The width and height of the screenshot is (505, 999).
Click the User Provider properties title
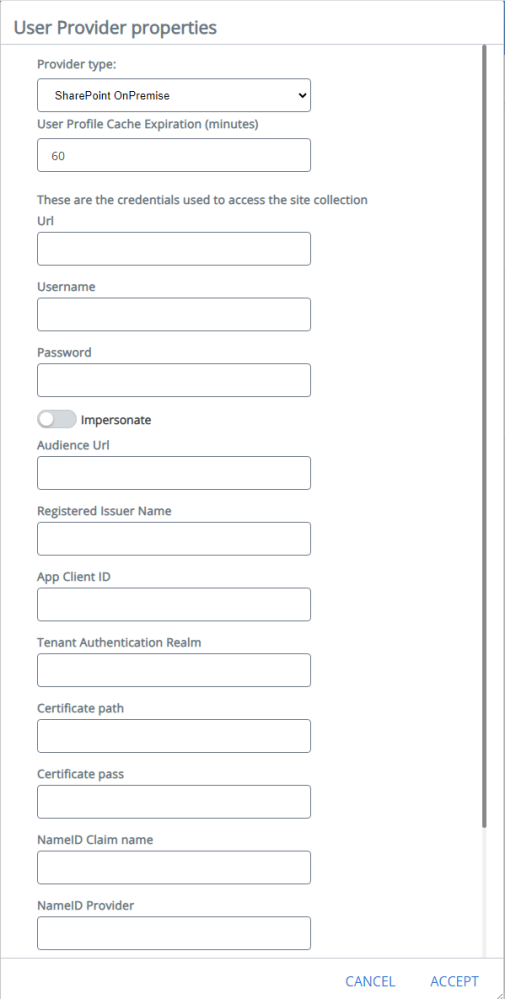click(115, 27)
